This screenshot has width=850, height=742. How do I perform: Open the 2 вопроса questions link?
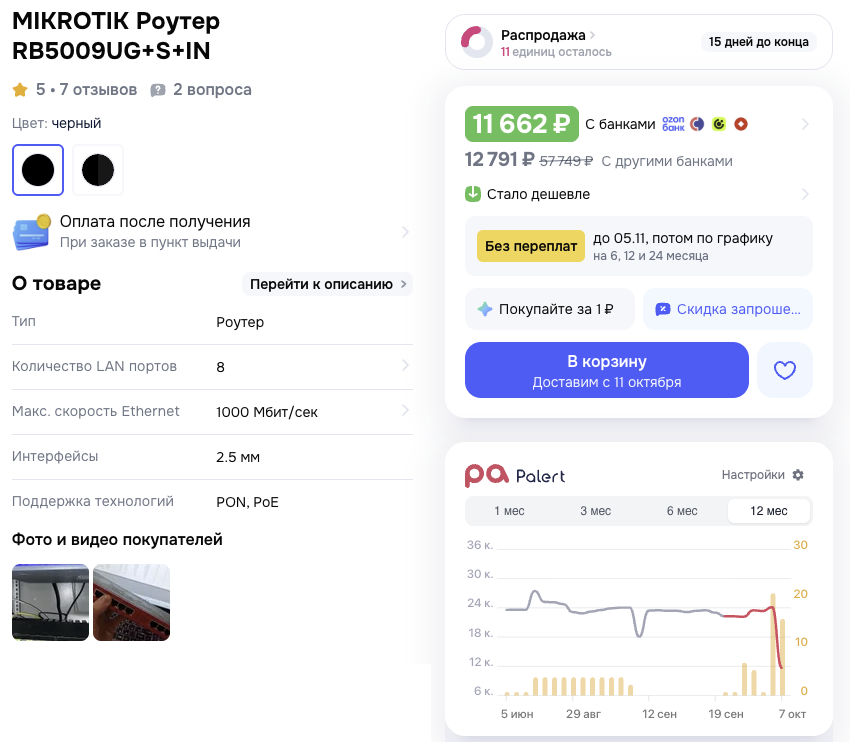[x=212, y=89]
